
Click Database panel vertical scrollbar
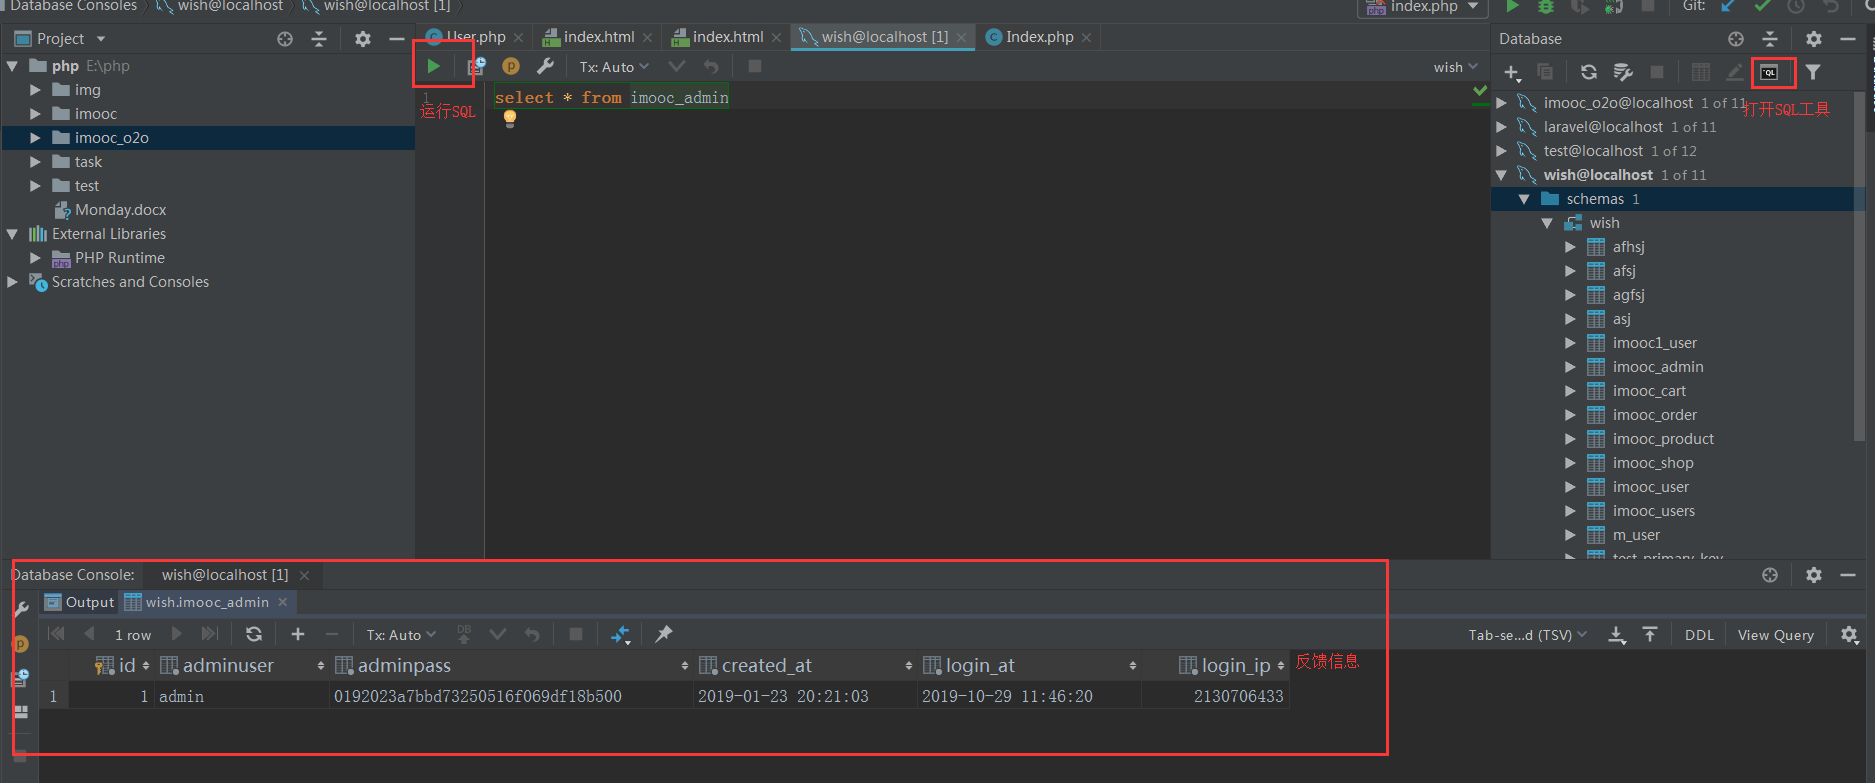coord(1859,265)
